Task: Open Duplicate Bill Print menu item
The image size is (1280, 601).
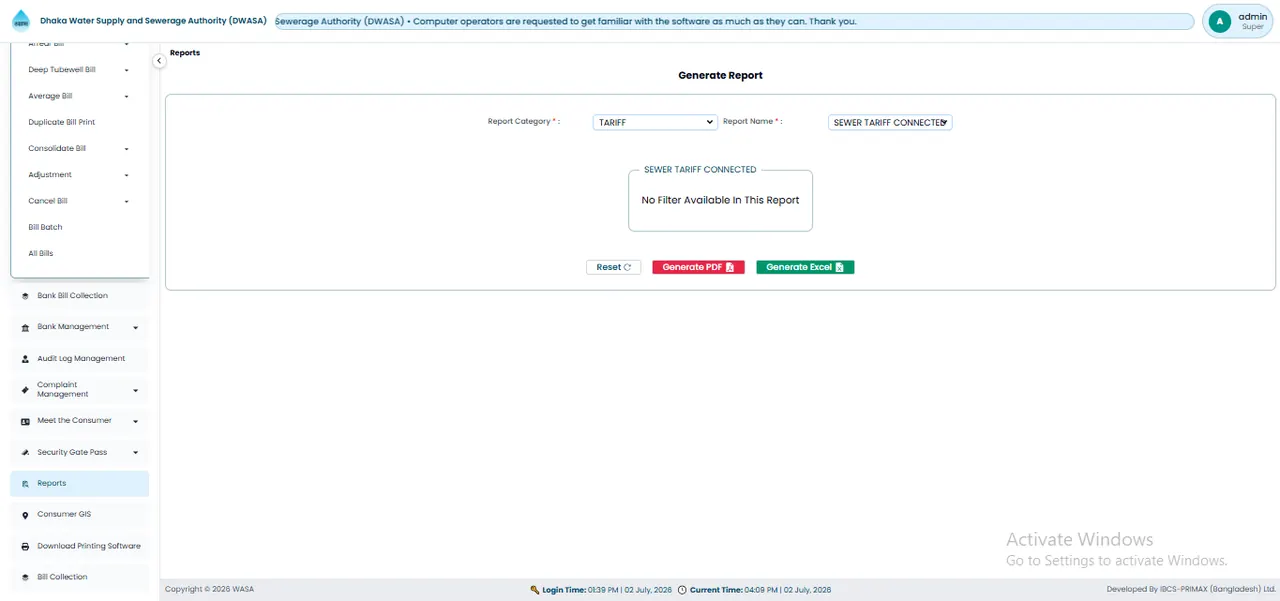Action: 62,122
